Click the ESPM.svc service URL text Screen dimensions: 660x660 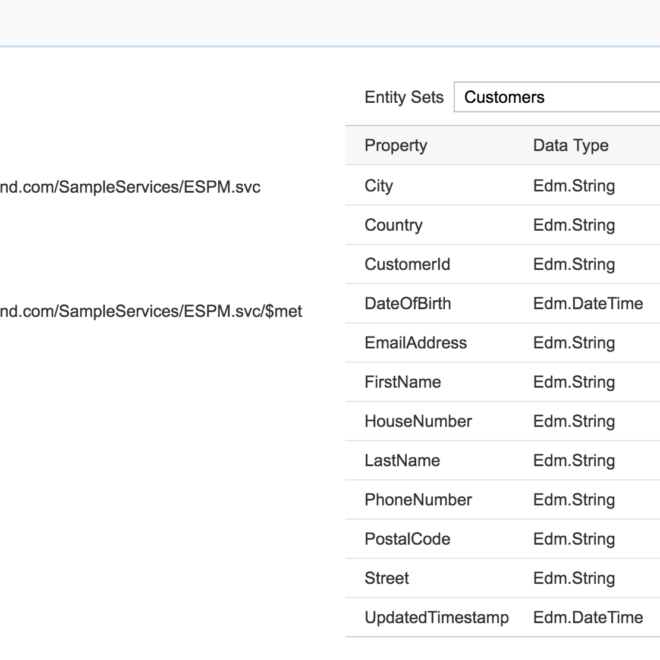click(130, 187)
